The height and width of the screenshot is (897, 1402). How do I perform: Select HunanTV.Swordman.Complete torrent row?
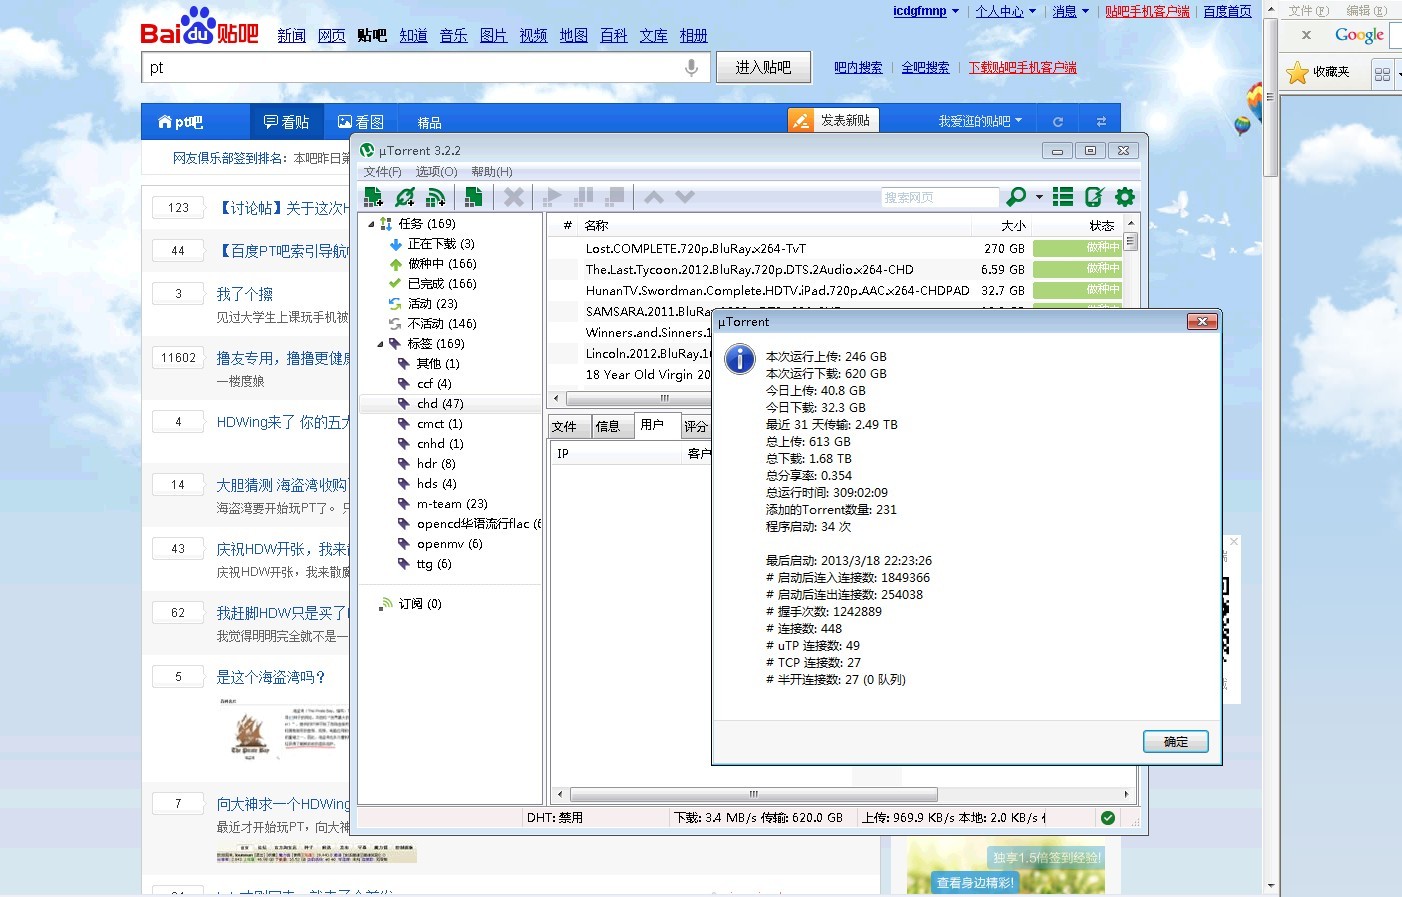click(838, 291)
